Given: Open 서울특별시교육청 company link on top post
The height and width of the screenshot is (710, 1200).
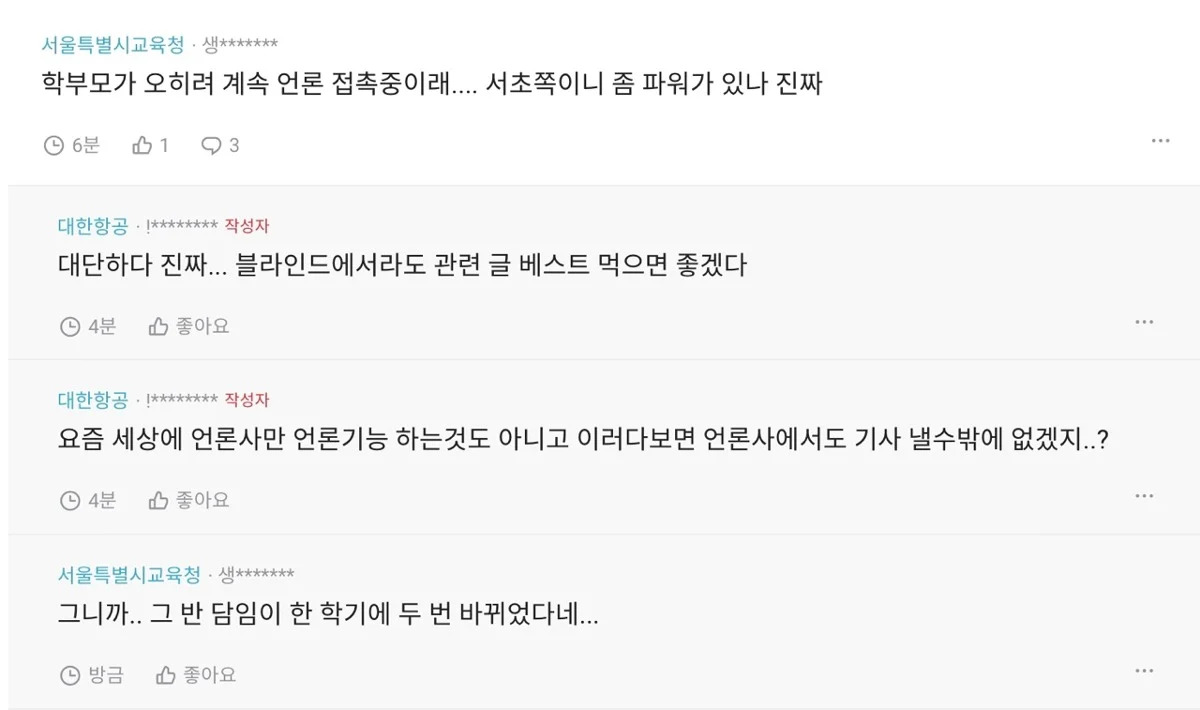Looking at the screenshot, I should coord(113,45).
